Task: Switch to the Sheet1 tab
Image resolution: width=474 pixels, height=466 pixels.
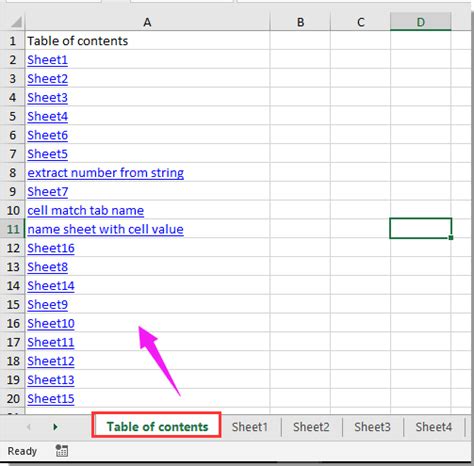Action: [x=250, y=427]
